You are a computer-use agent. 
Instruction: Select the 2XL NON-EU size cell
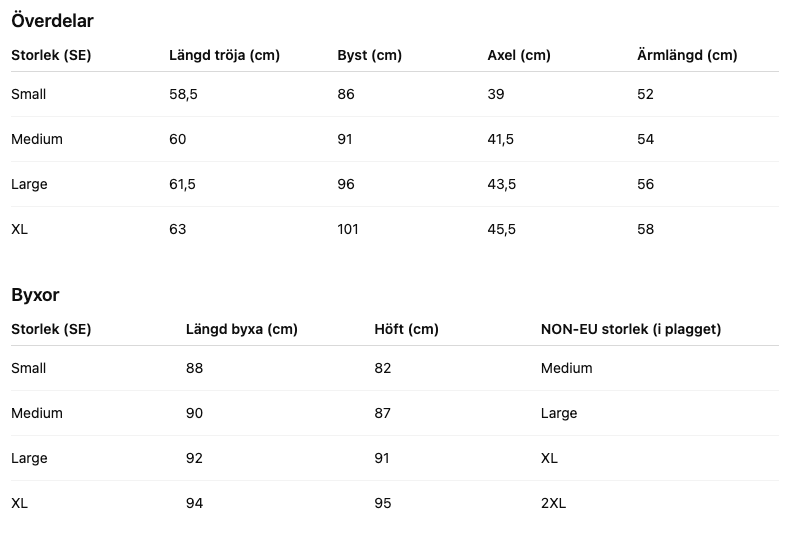(x=553, y=503)
